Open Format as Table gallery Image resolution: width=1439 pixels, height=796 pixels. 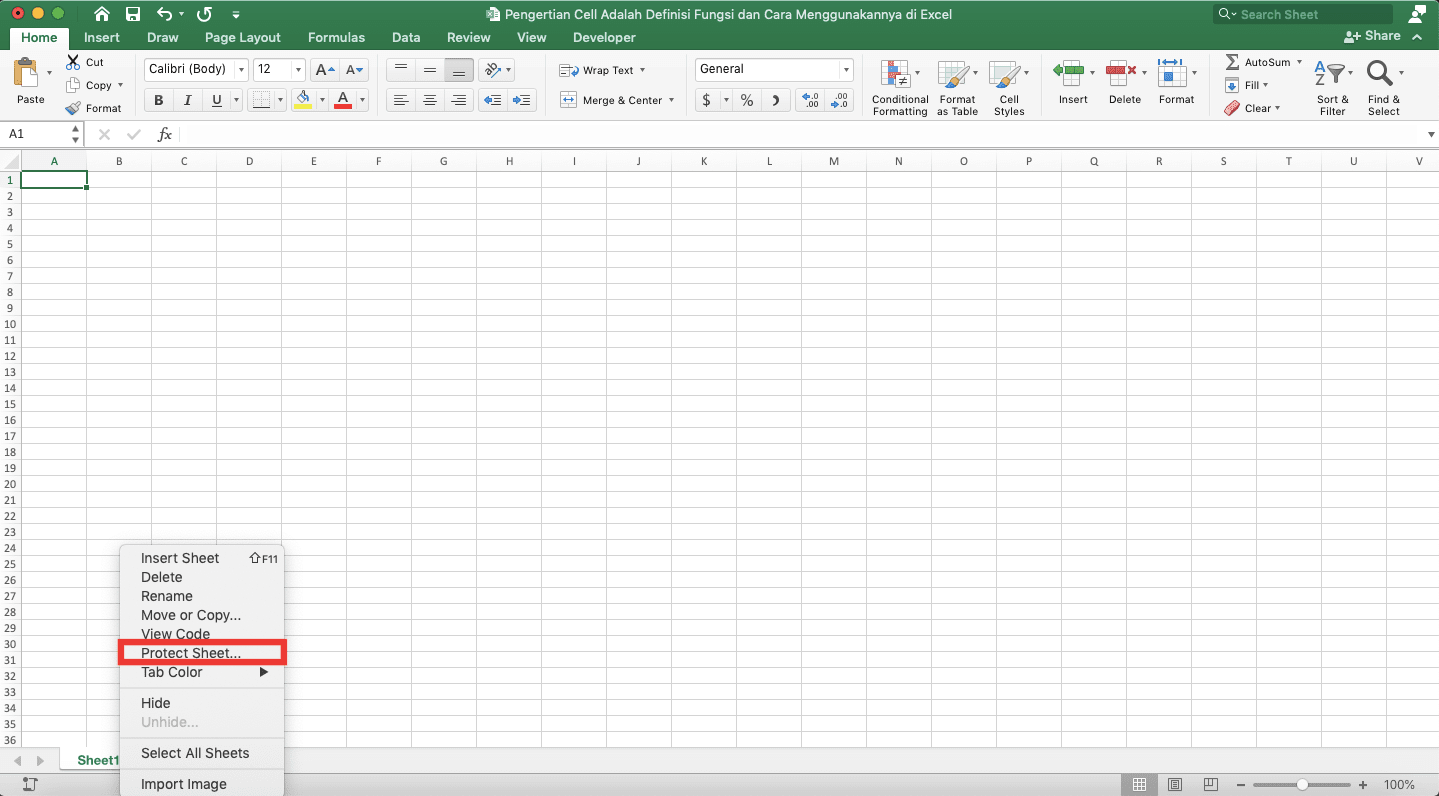pos(957,88)
